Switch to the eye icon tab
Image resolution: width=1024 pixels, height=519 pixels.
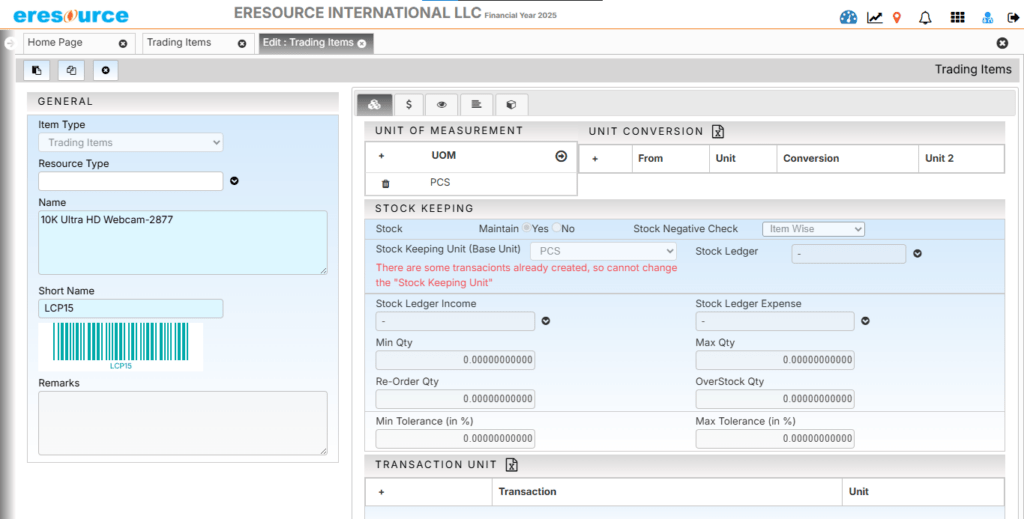point(441,104)
